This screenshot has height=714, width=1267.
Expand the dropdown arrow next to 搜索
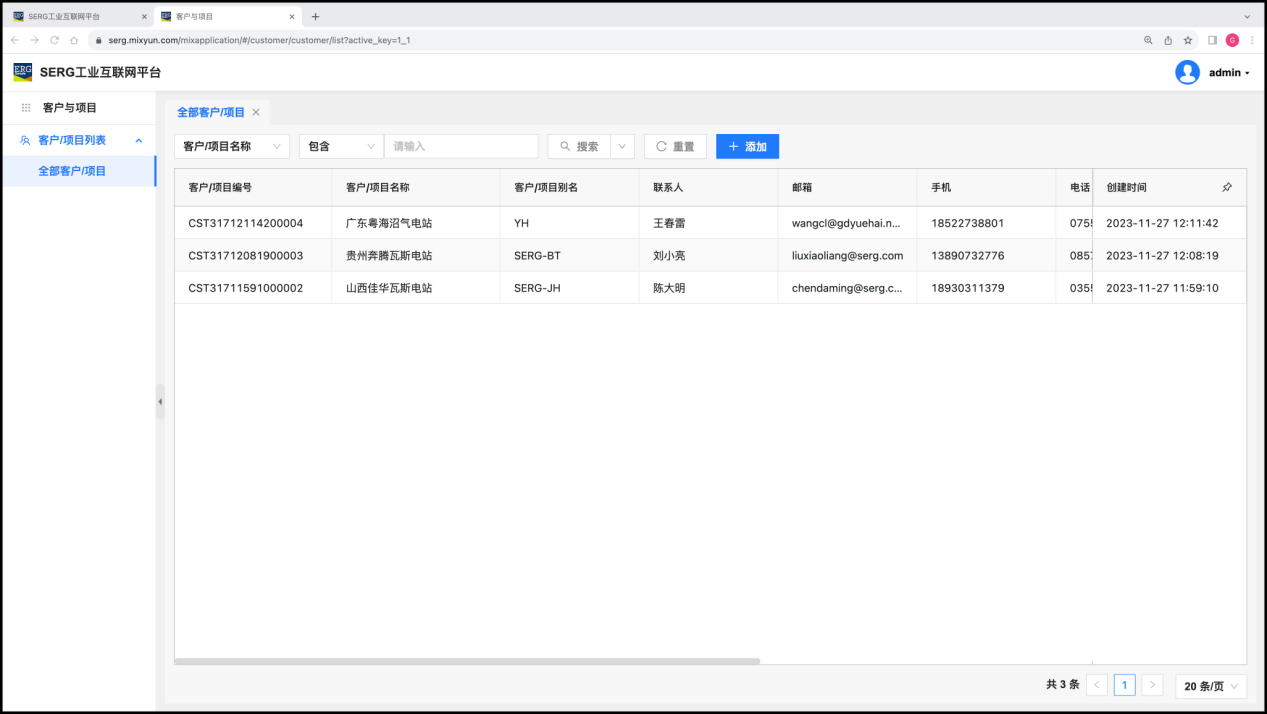coord(622,146)
